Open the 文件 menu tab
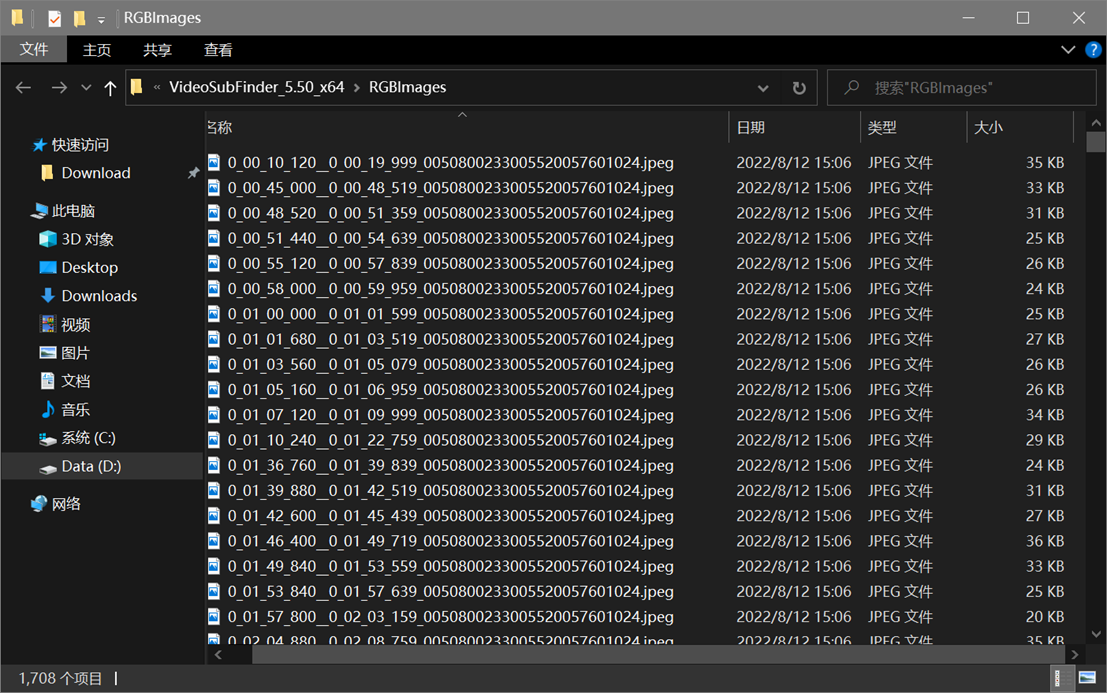The height and width of the screenshot is (693, 1107). point(34,49)
